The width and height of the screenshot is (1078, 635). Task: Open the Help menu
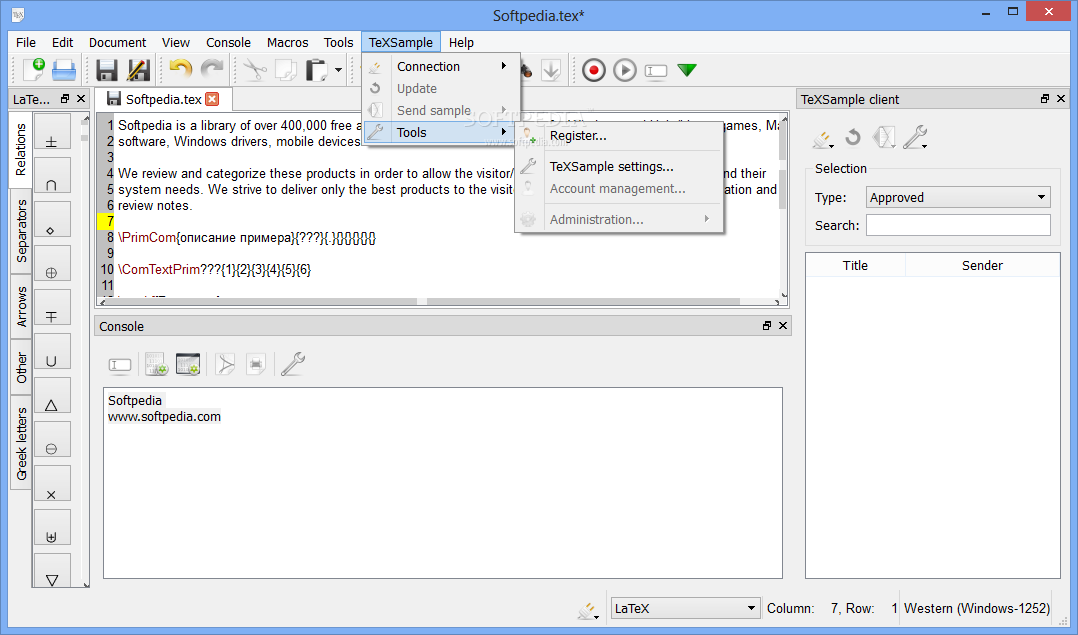(x=461, y=43)
